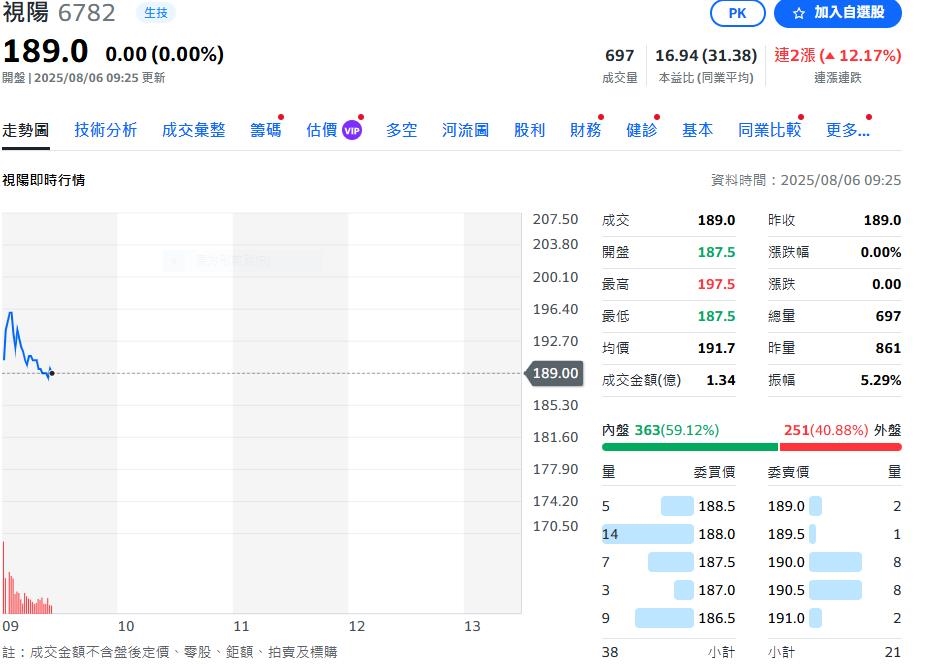The image size is (925, 666).
Task: Click the red notification dot on 籌碼 tab
Action: tap(279, 117)
